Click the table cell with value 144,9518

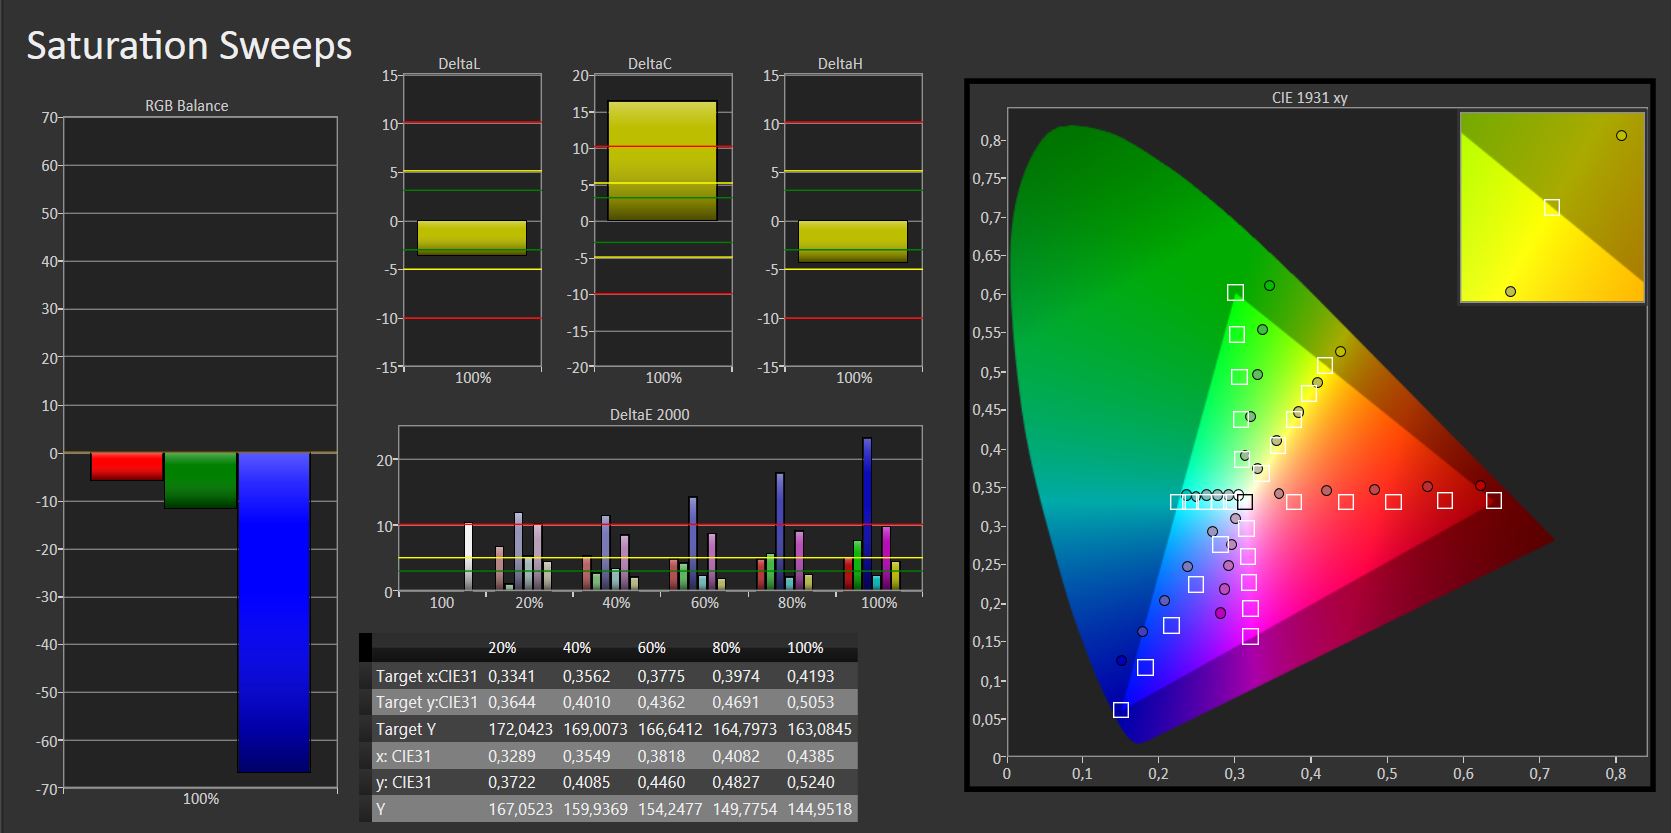820,809
